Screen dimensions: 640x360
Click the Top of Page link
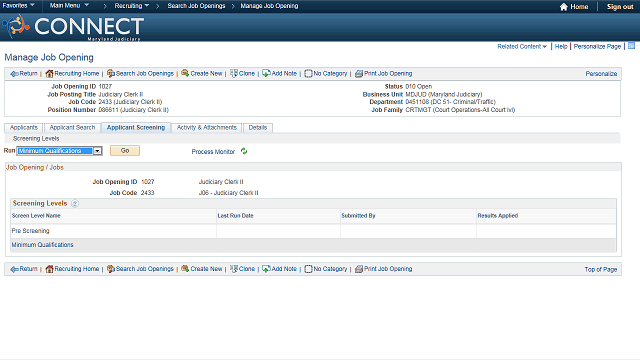(600, 269)
